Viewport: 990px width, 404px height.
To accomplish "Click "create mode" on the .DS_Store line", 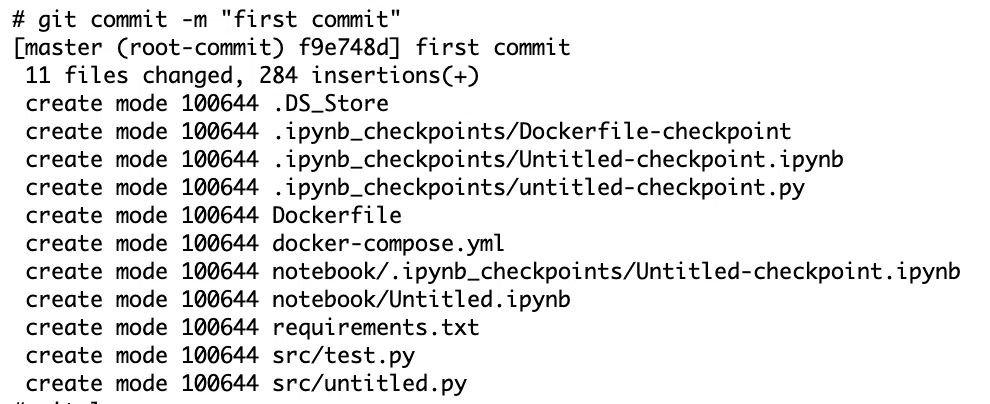I will pyautogui.click(x=97, y=104).
